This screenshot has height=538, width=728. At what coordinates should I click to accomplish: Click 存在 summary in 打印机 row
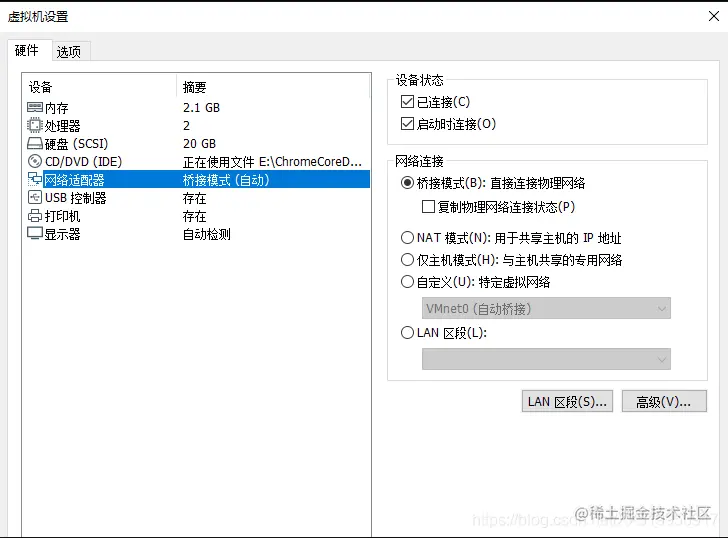pyautogui.click(x=195, y=216)
